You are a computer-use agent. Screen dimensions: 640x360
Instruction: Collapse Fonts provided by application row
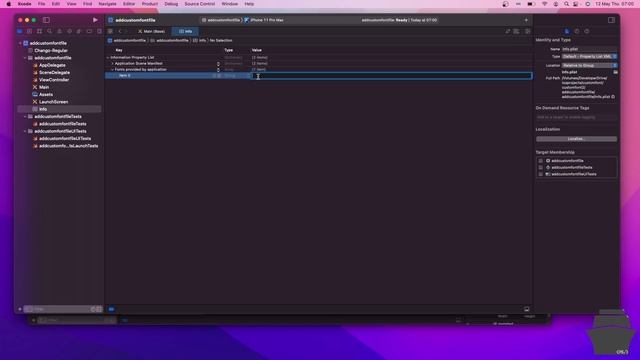113,69
